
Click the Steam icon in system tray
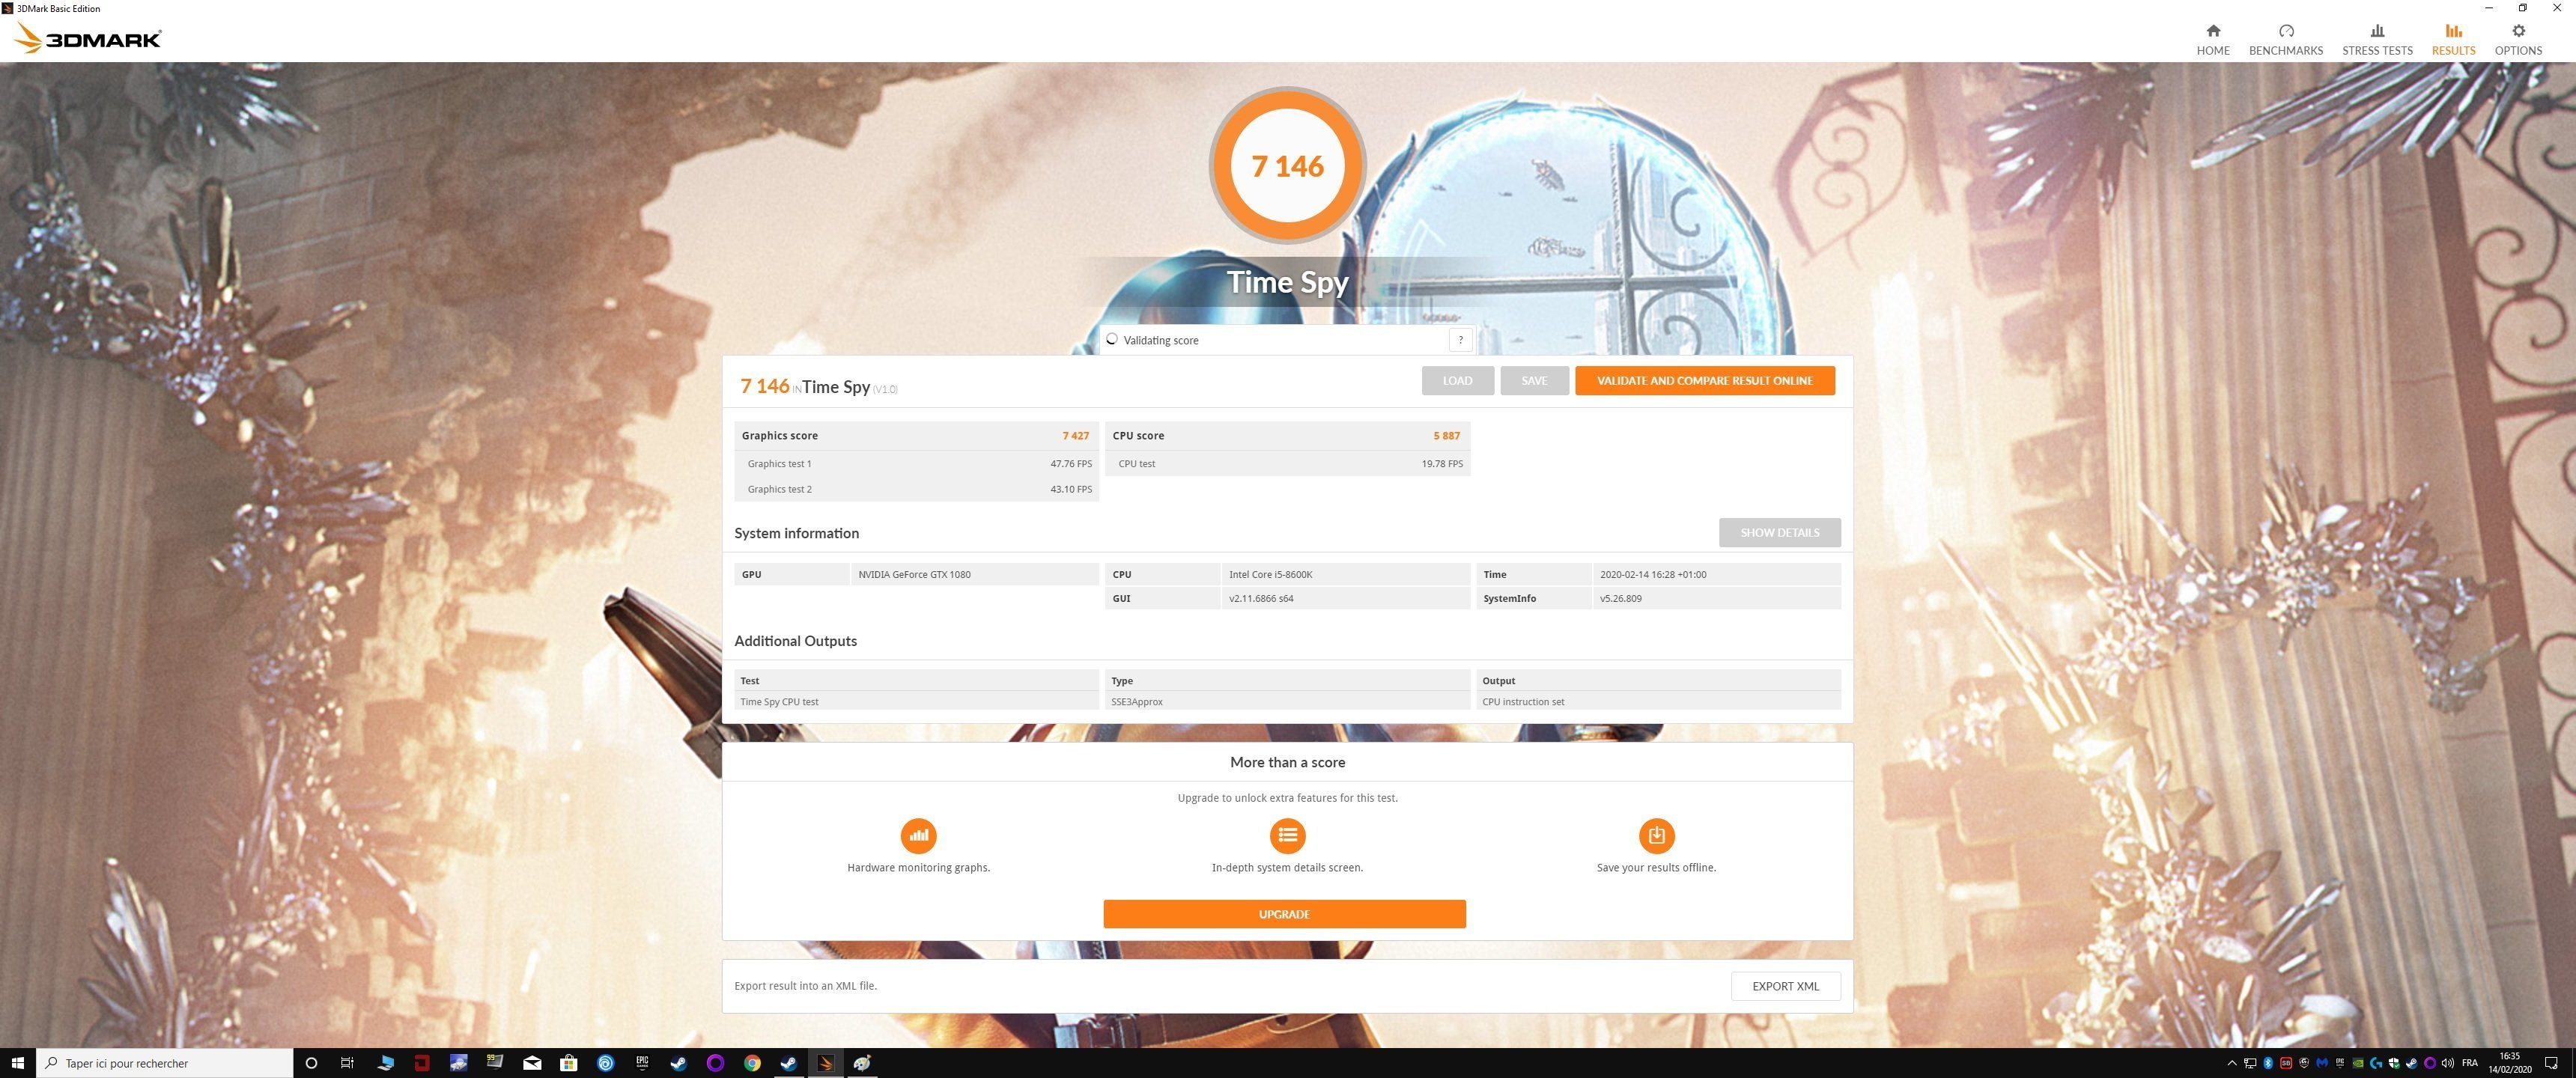(2412, 1063)
